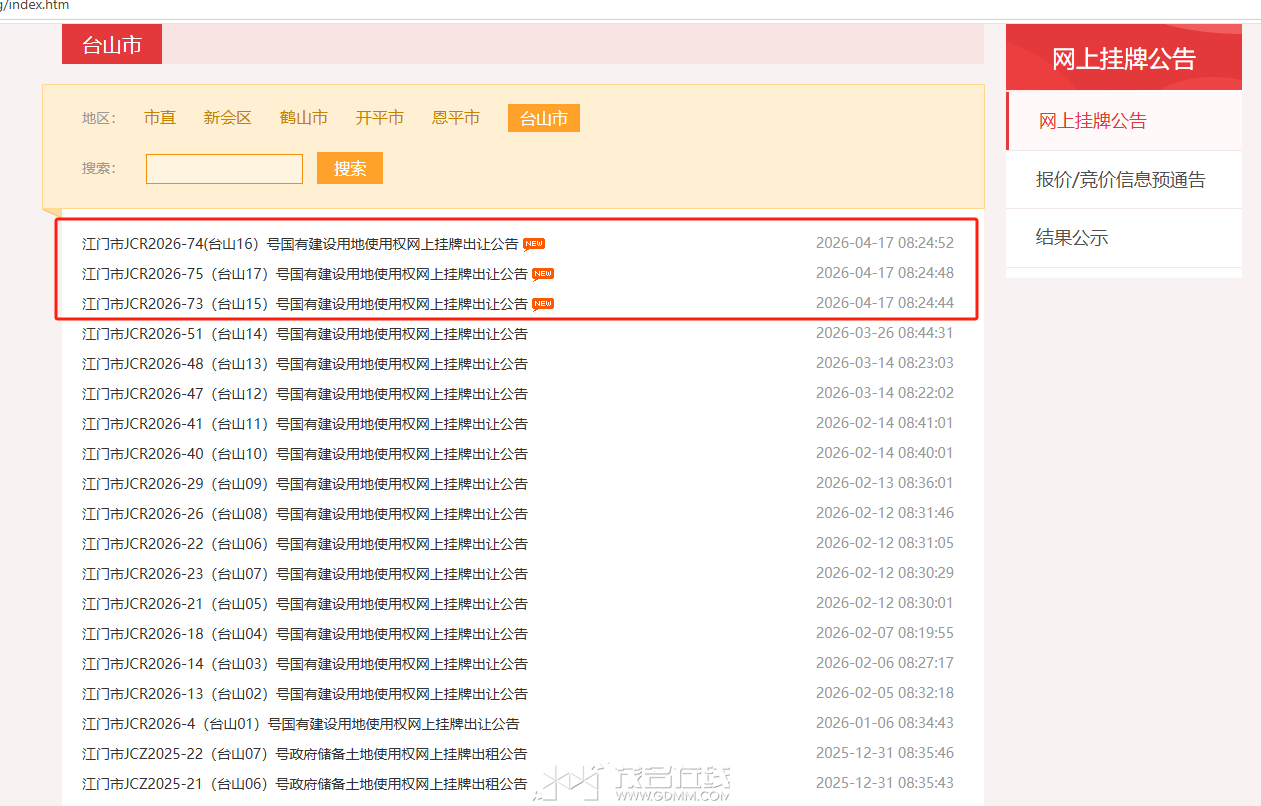Click NEW badge beside JCR2026-75 announcement

tap(543, 274)
